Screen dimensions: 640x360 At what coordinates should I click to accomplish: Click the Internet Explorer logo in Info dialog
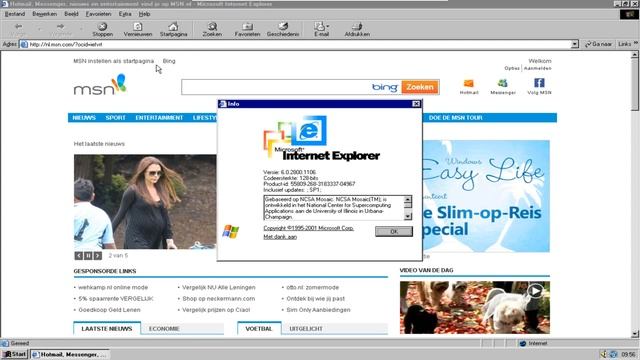(x=322, y=138)
